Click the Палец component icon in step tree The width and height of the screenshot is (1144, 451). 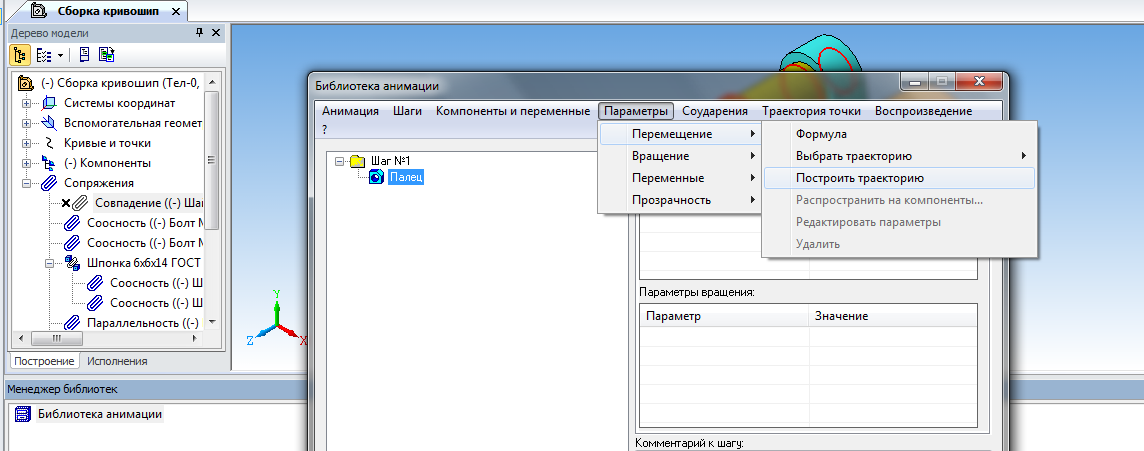coord(377,177)
